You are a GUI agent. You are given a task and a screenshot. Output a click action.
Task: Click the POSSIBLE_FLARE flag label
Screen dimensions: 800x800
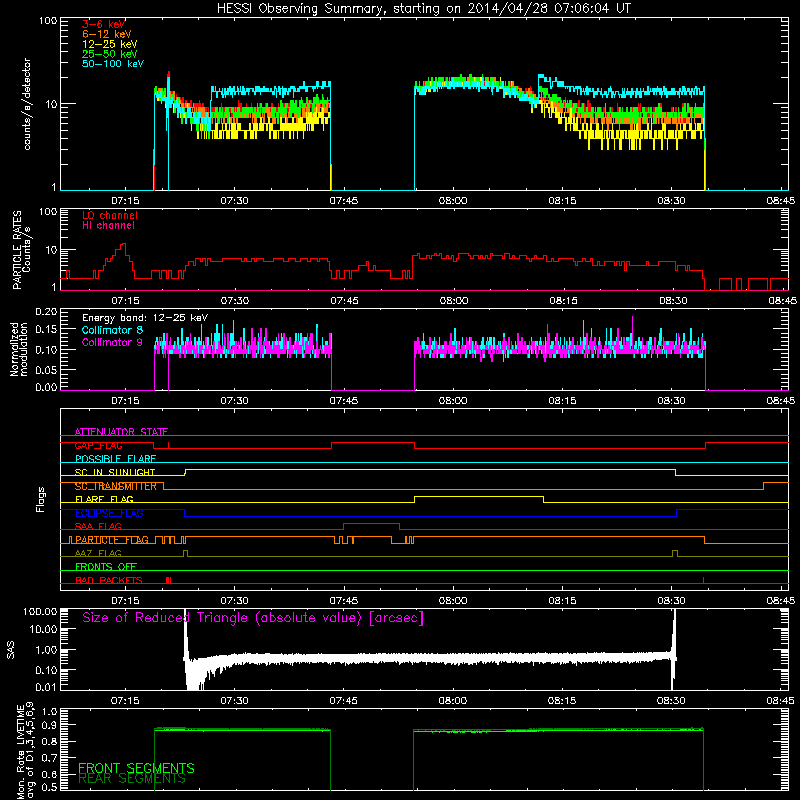pos(115,459)
